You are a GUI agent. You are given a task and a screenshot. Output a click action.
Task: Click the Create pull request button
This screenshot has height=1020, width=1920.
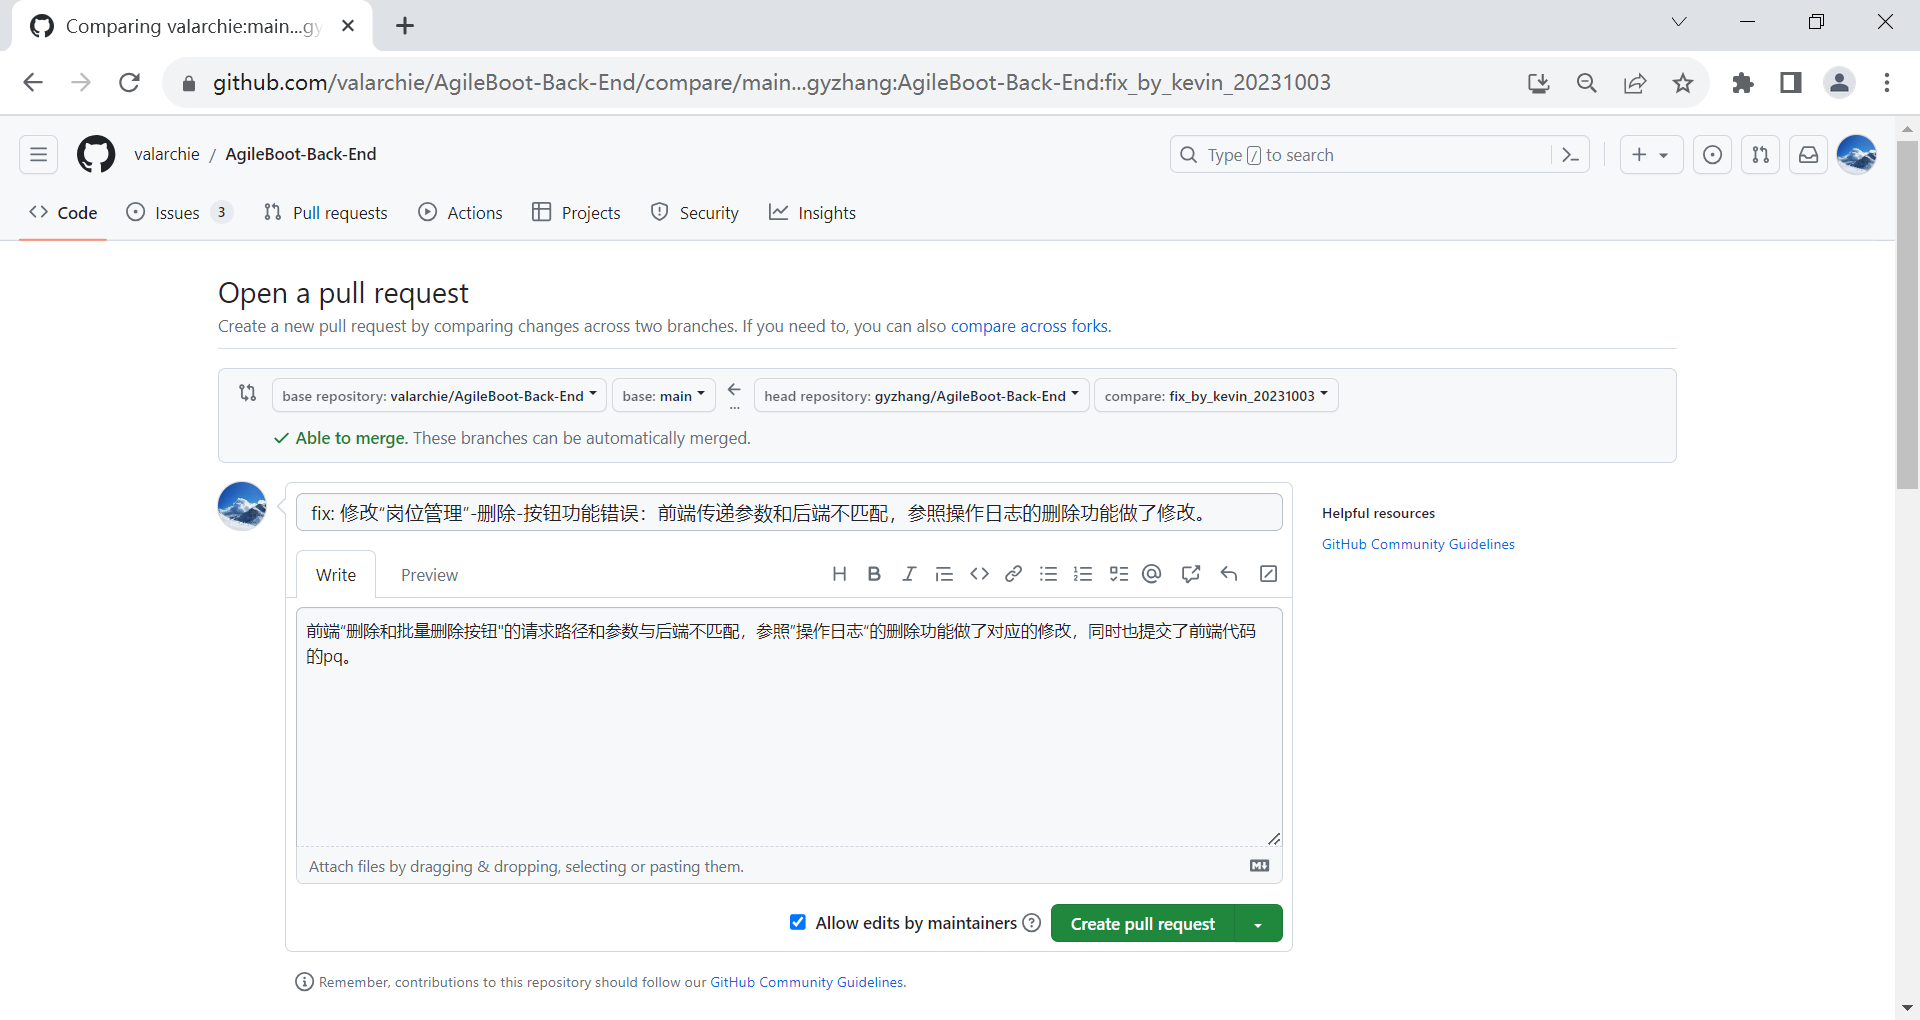click(x=1143, y=924)
